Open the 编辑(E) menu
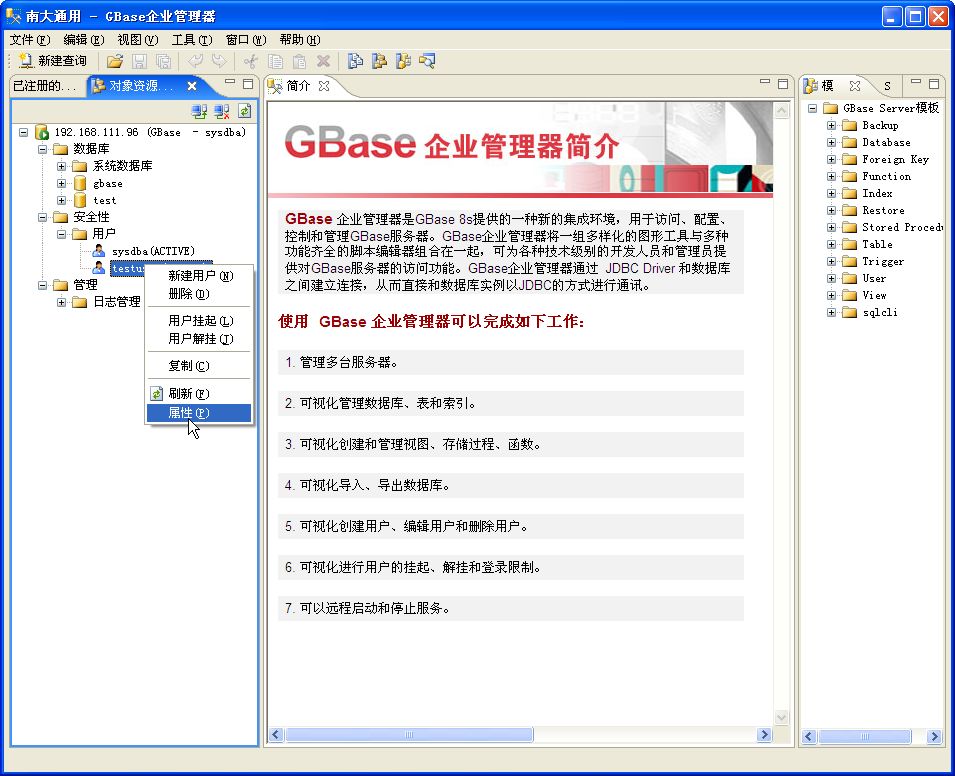 click(x=84, y=40)
